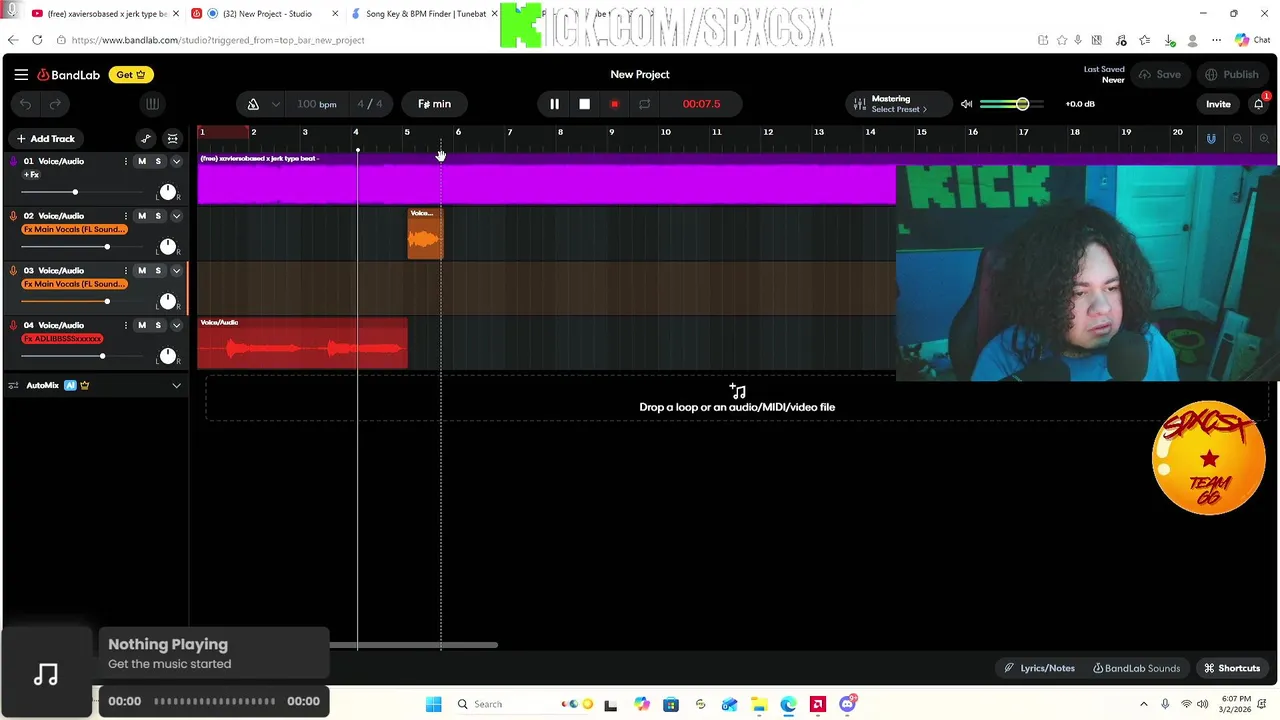The width and height of the screenshot is (1280, 720).
Task: Open the notifications bell
Action: 1259,104
